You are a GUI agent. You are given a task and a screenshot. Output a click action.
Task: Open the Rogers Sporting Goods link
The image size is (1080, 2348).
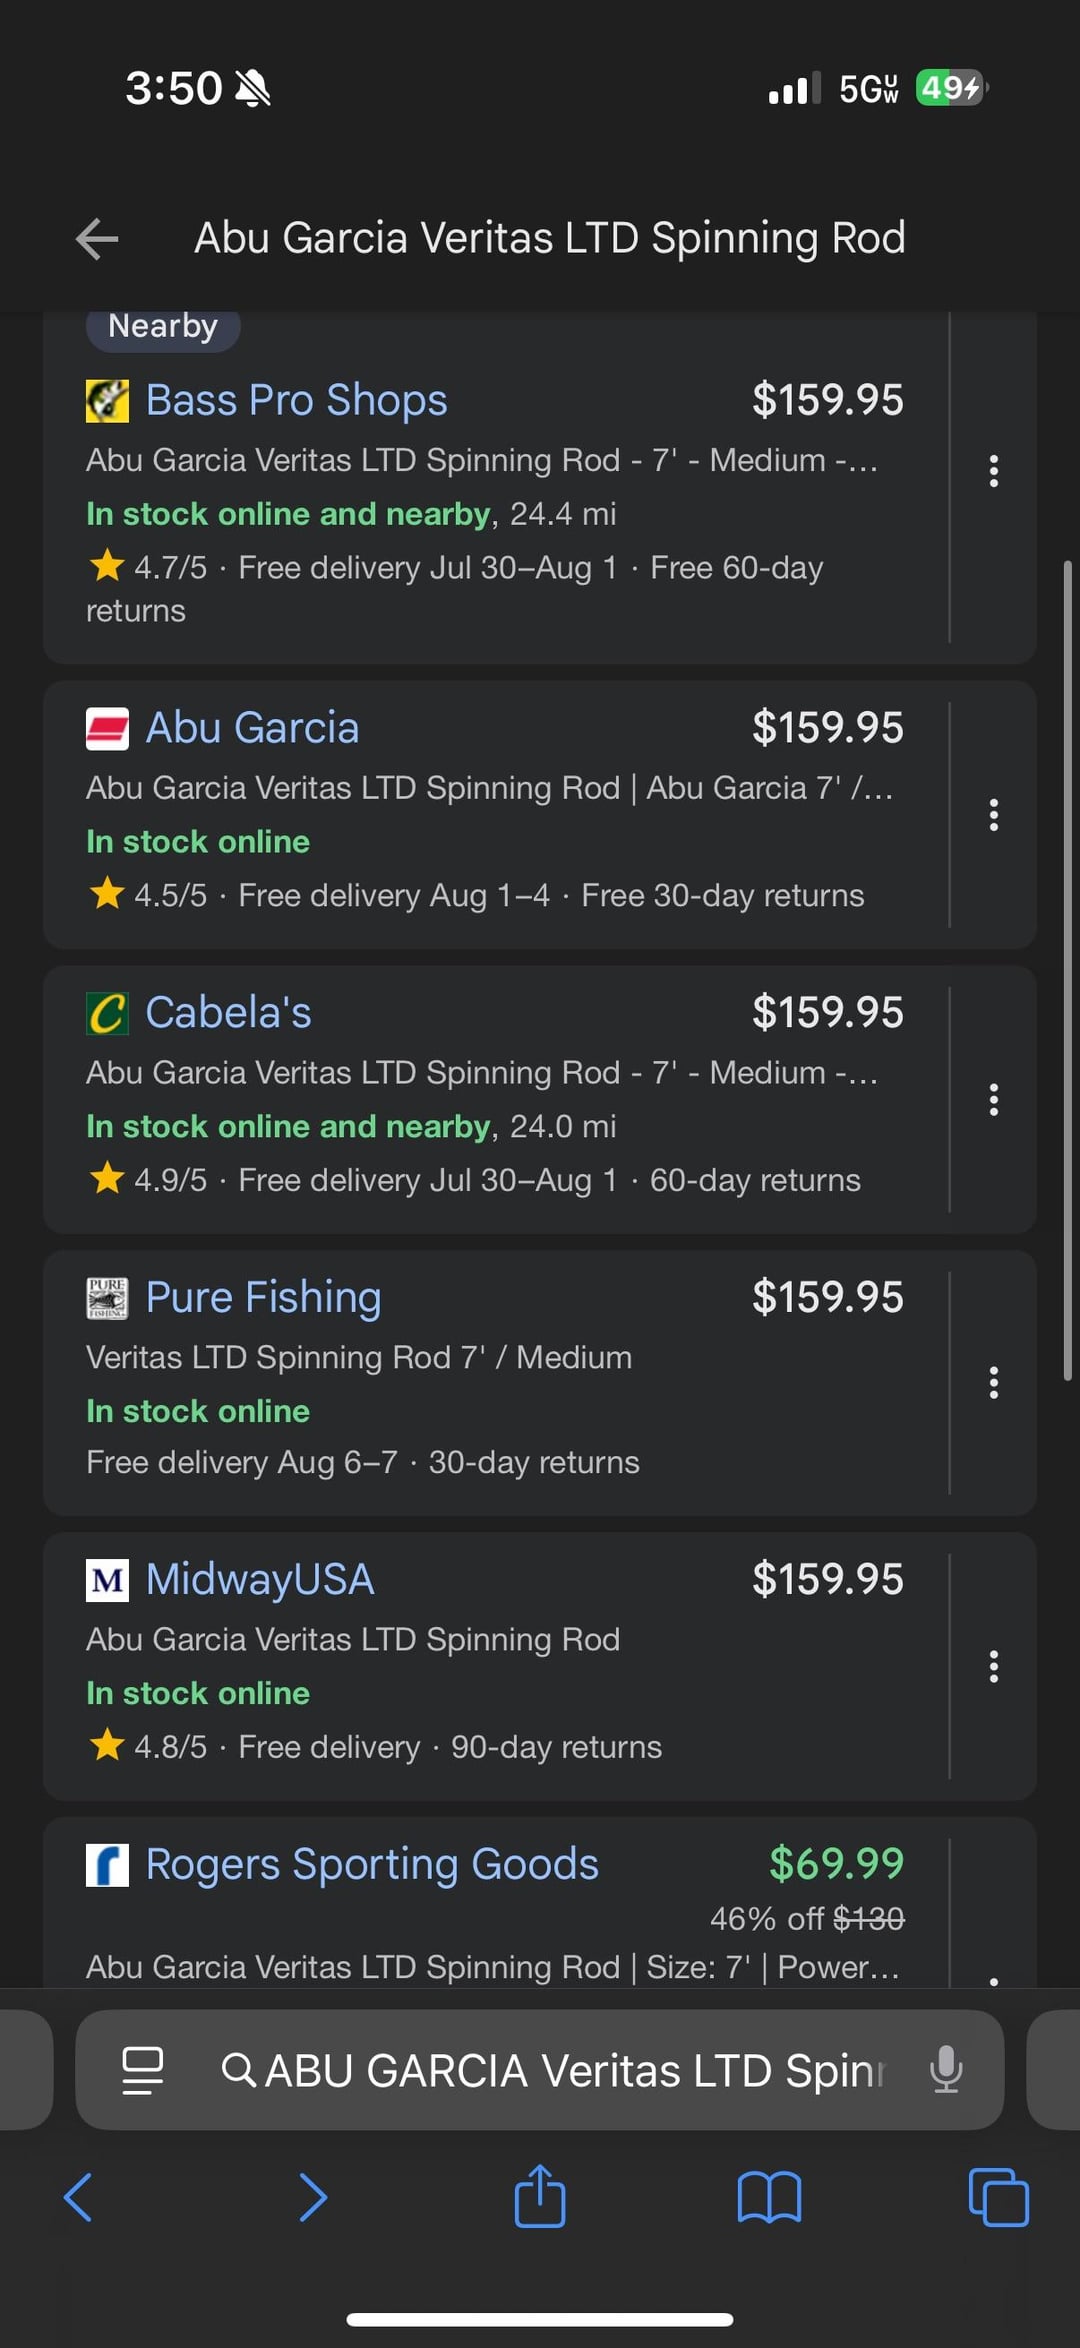372,1865
